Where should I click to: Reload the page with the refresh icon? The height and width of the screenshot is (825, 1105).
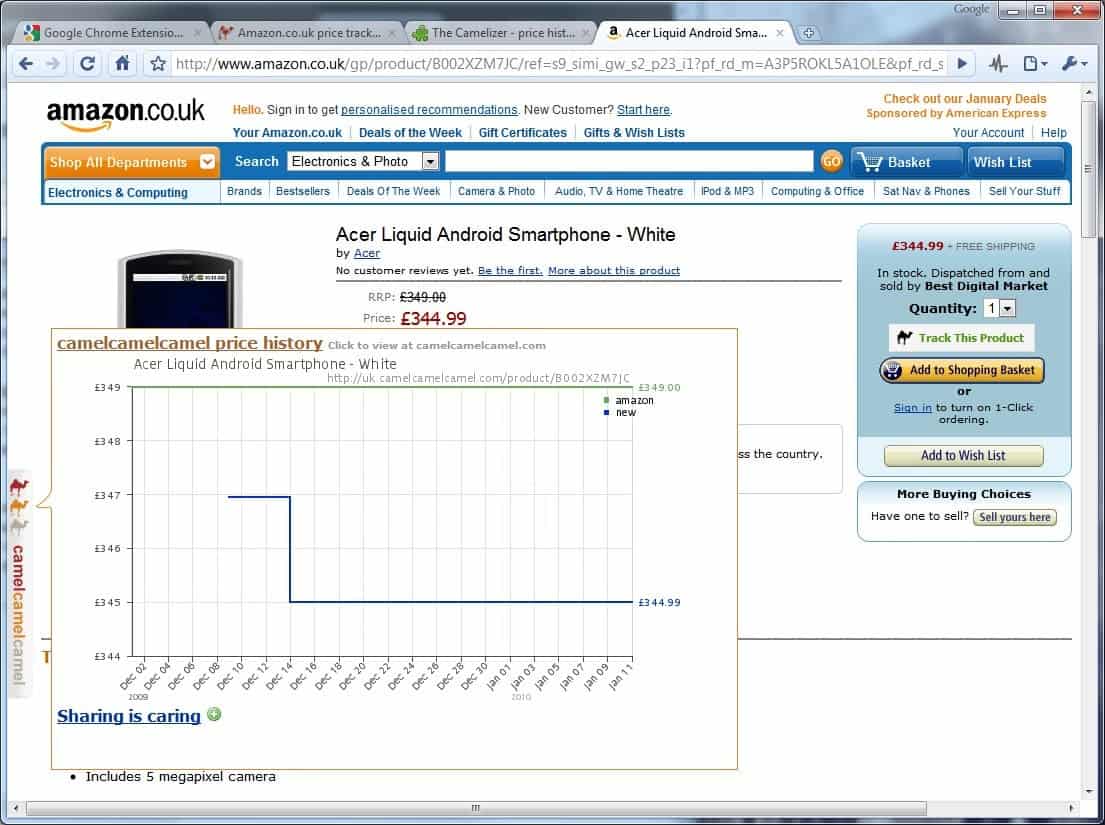click(x=87, y=64)
